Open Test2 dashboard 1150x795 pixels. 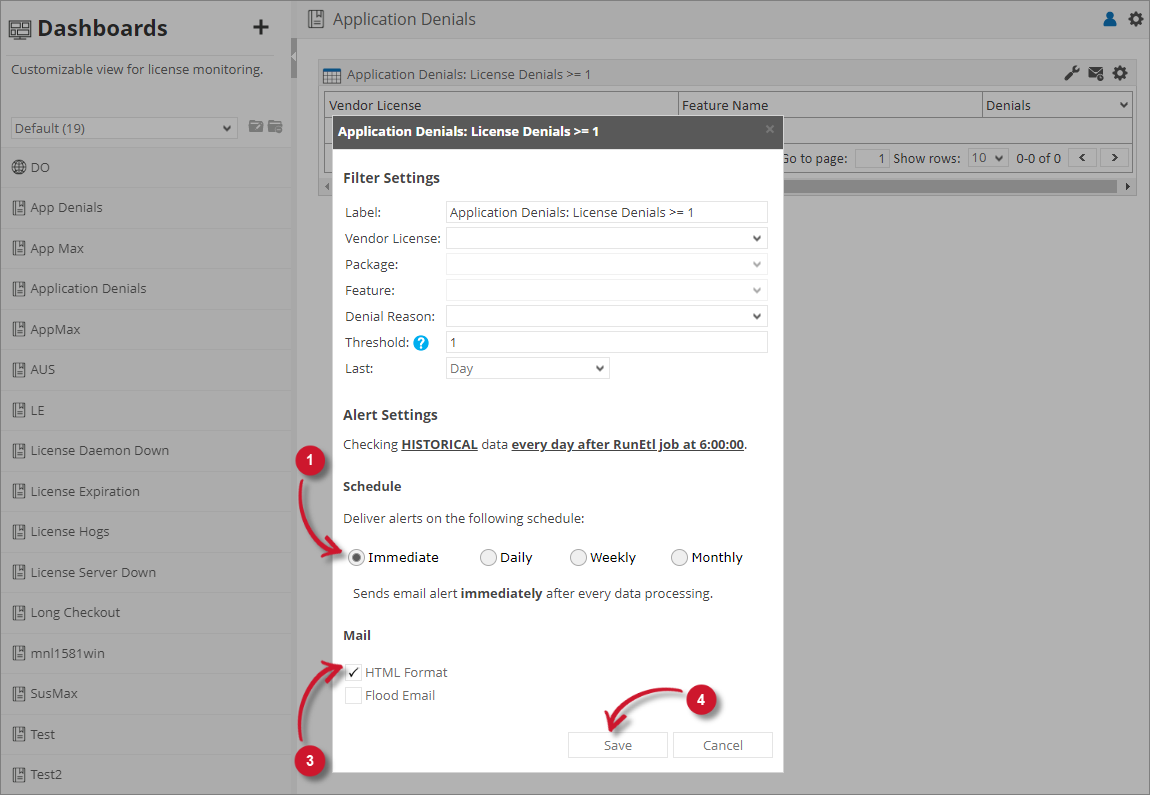click(146, 775)
